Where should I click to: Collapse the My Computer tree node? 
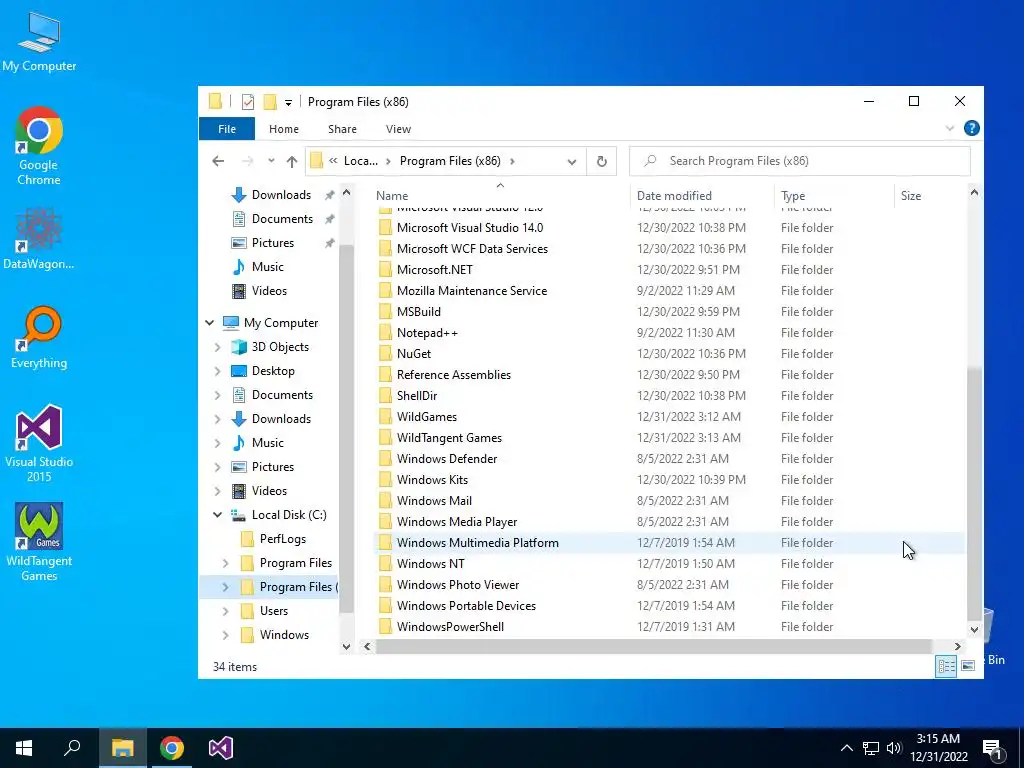210,323
